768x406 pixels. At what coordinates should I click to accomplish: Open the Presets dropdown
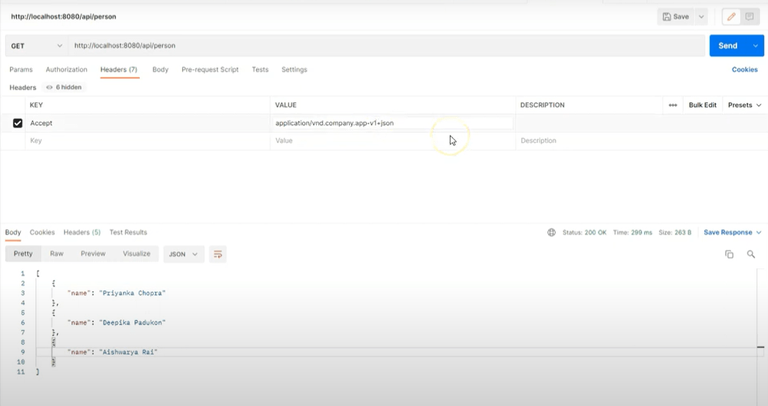point(744,105)
